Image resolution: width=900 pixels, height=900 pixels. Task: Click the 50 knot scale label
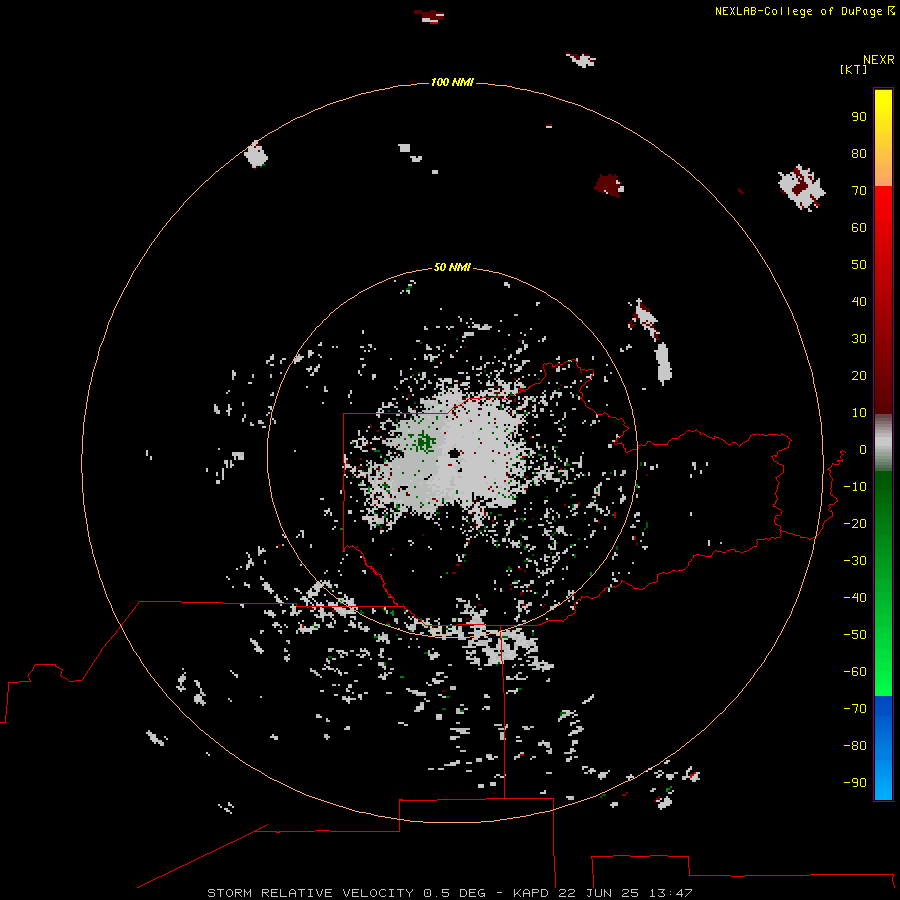pos(859,265)
